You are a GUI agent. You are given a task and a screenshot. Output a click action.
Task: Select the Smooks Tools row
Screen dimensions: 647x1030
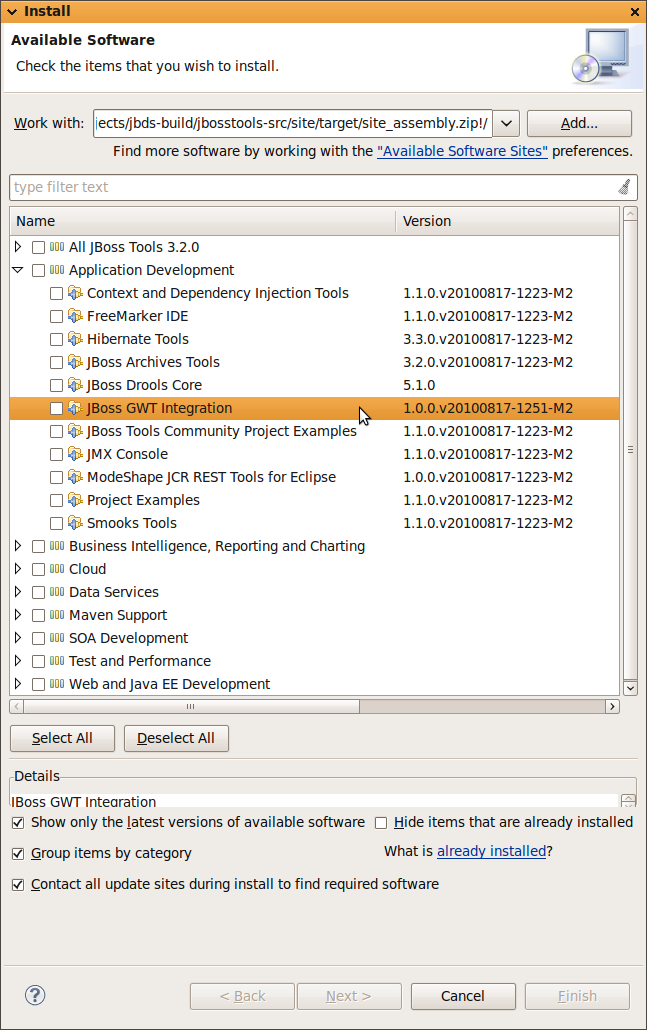pos(315,523)
